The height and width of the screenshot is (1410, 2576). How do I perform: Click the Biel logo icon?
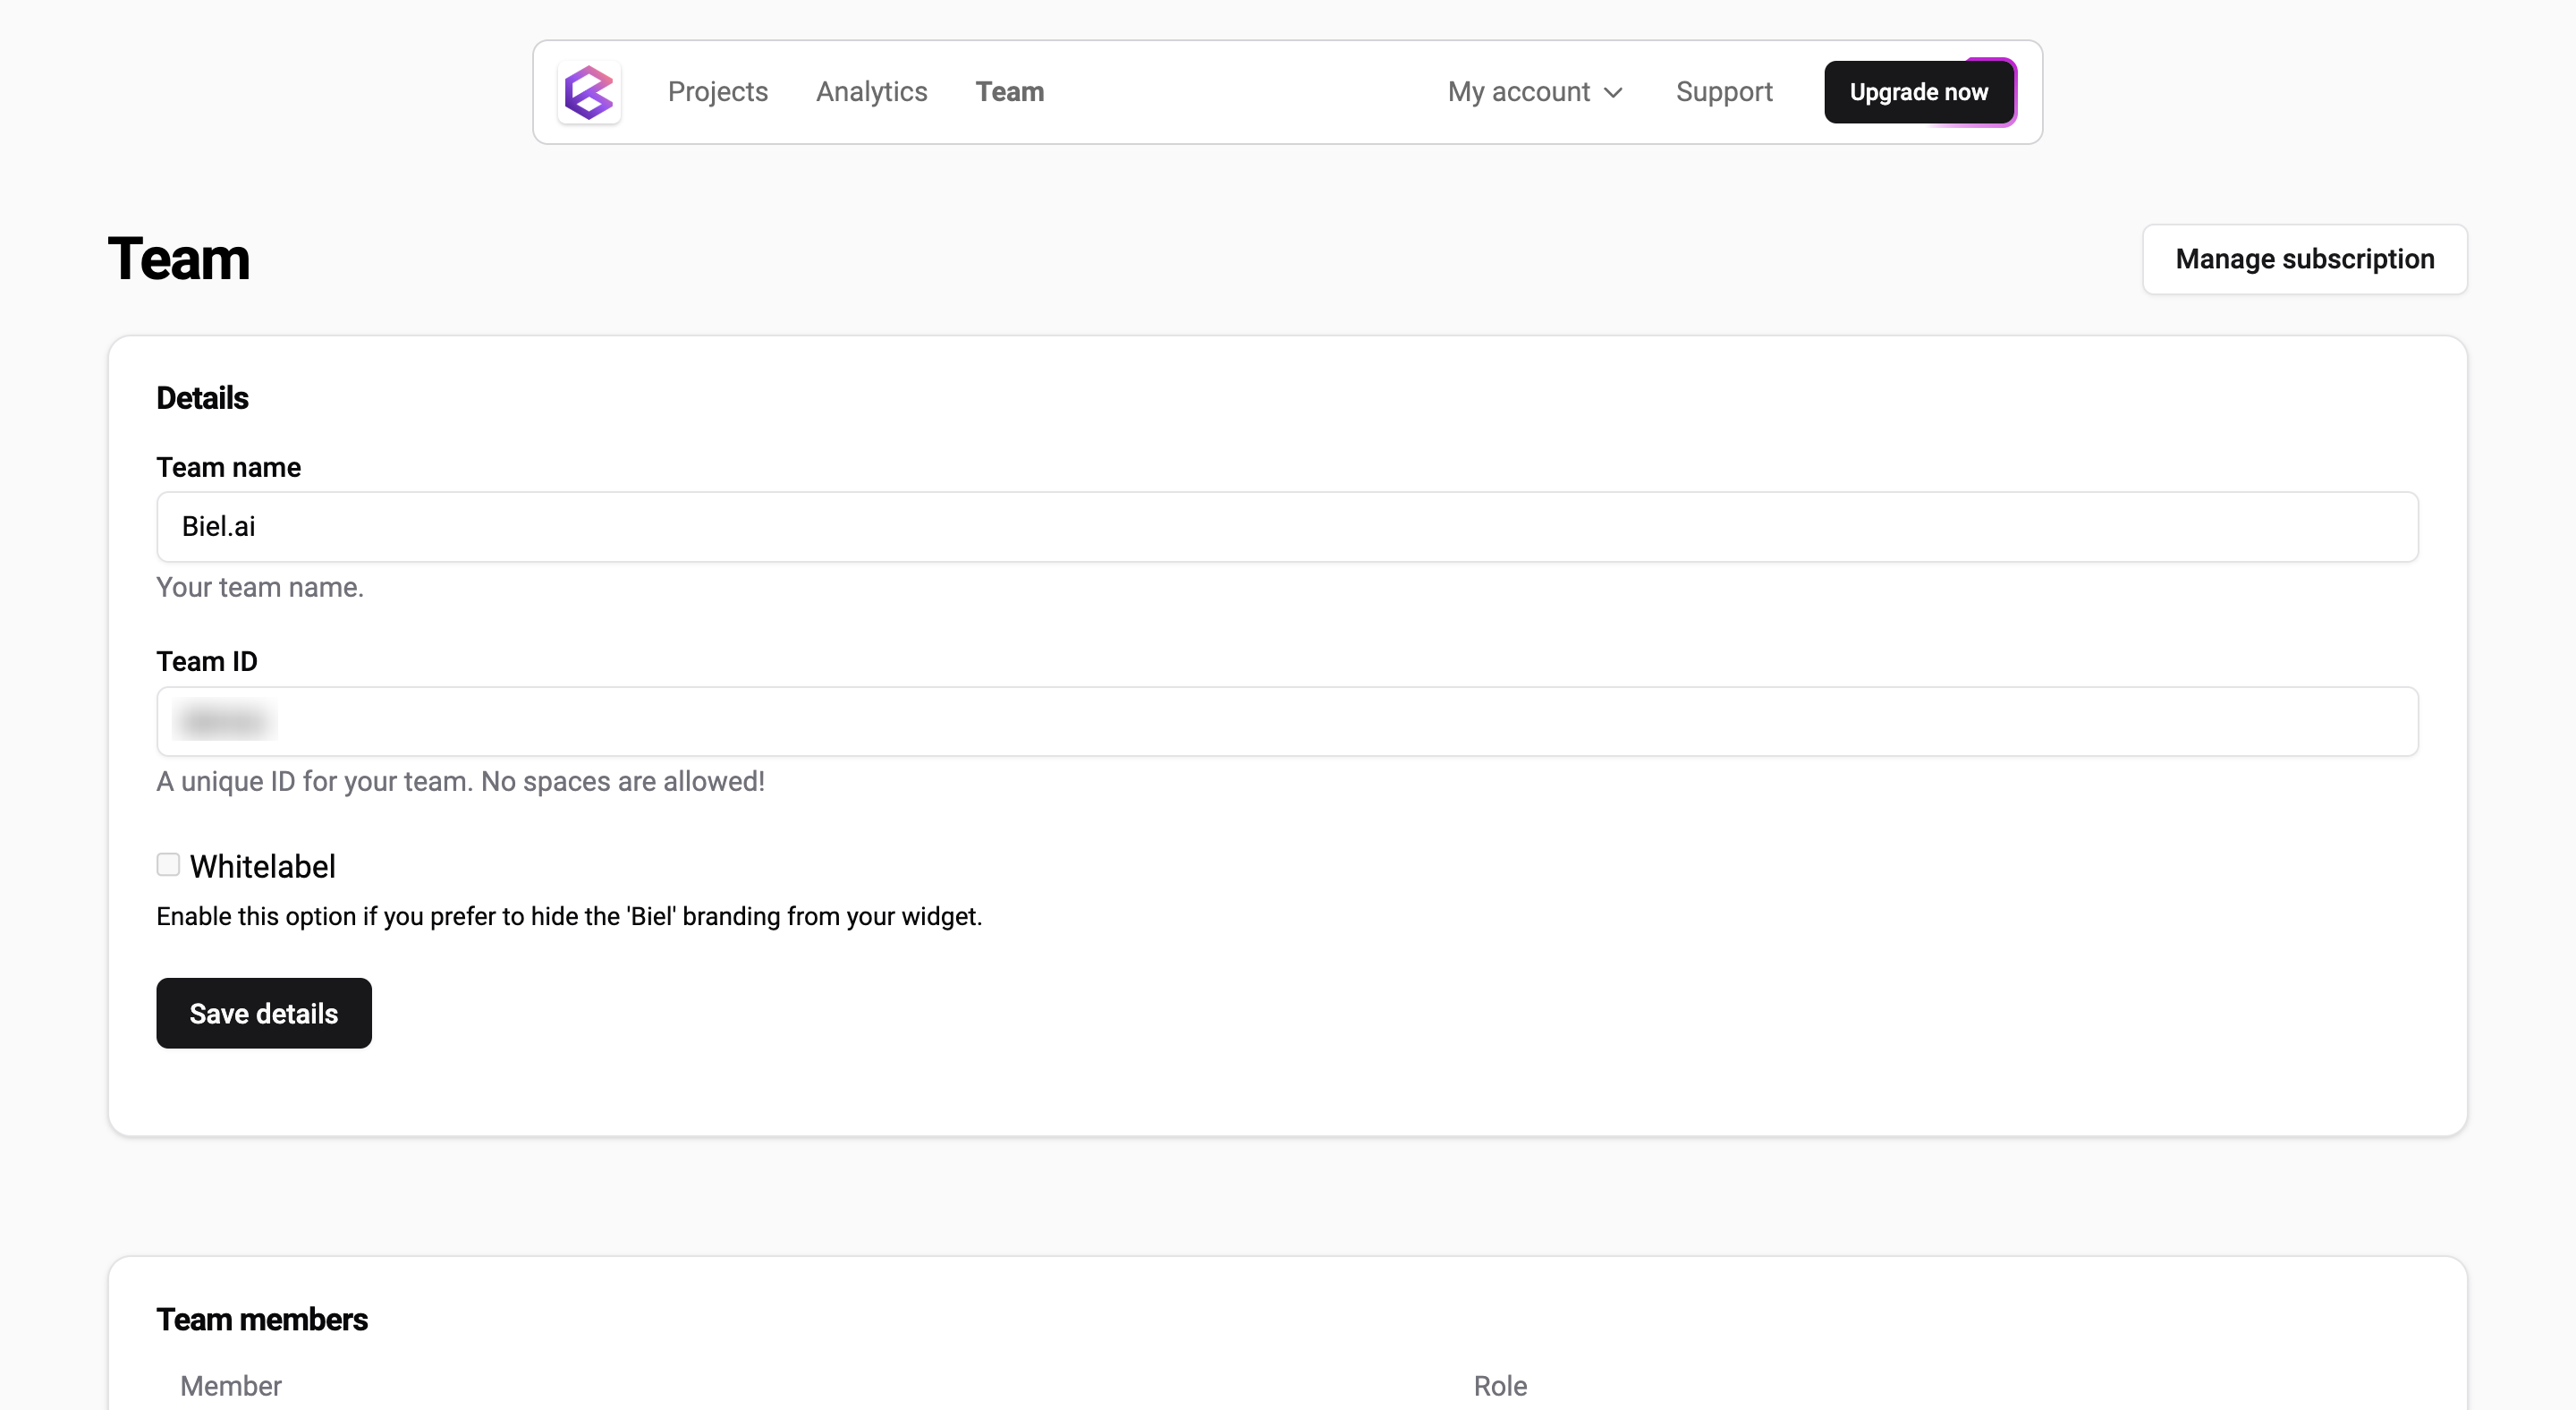click(589, 92)
